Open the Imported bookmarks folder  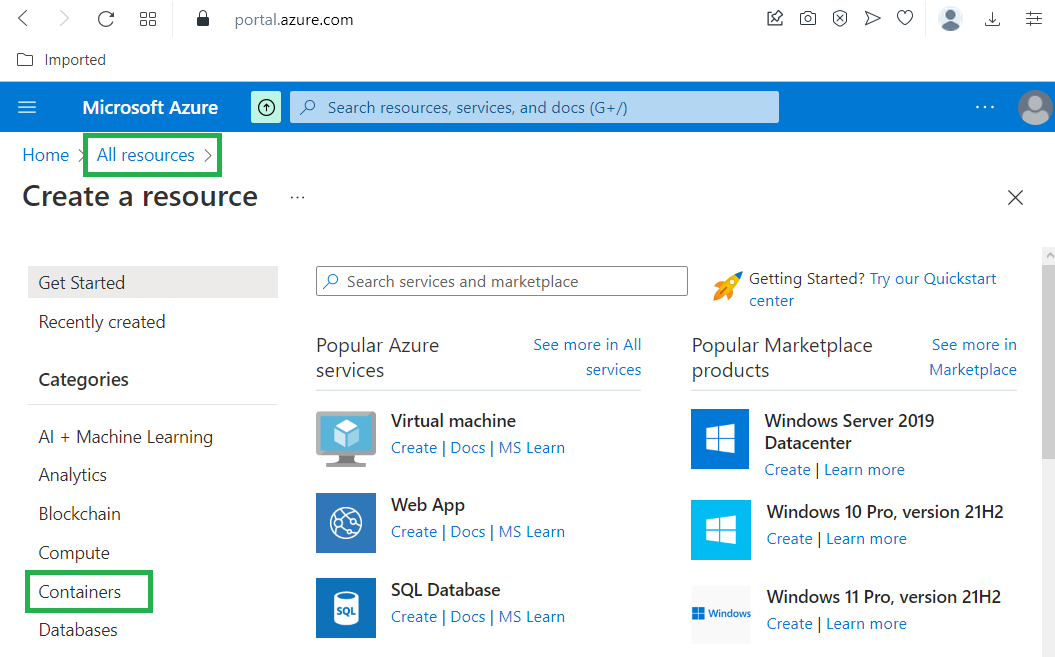tap(62, 60)
